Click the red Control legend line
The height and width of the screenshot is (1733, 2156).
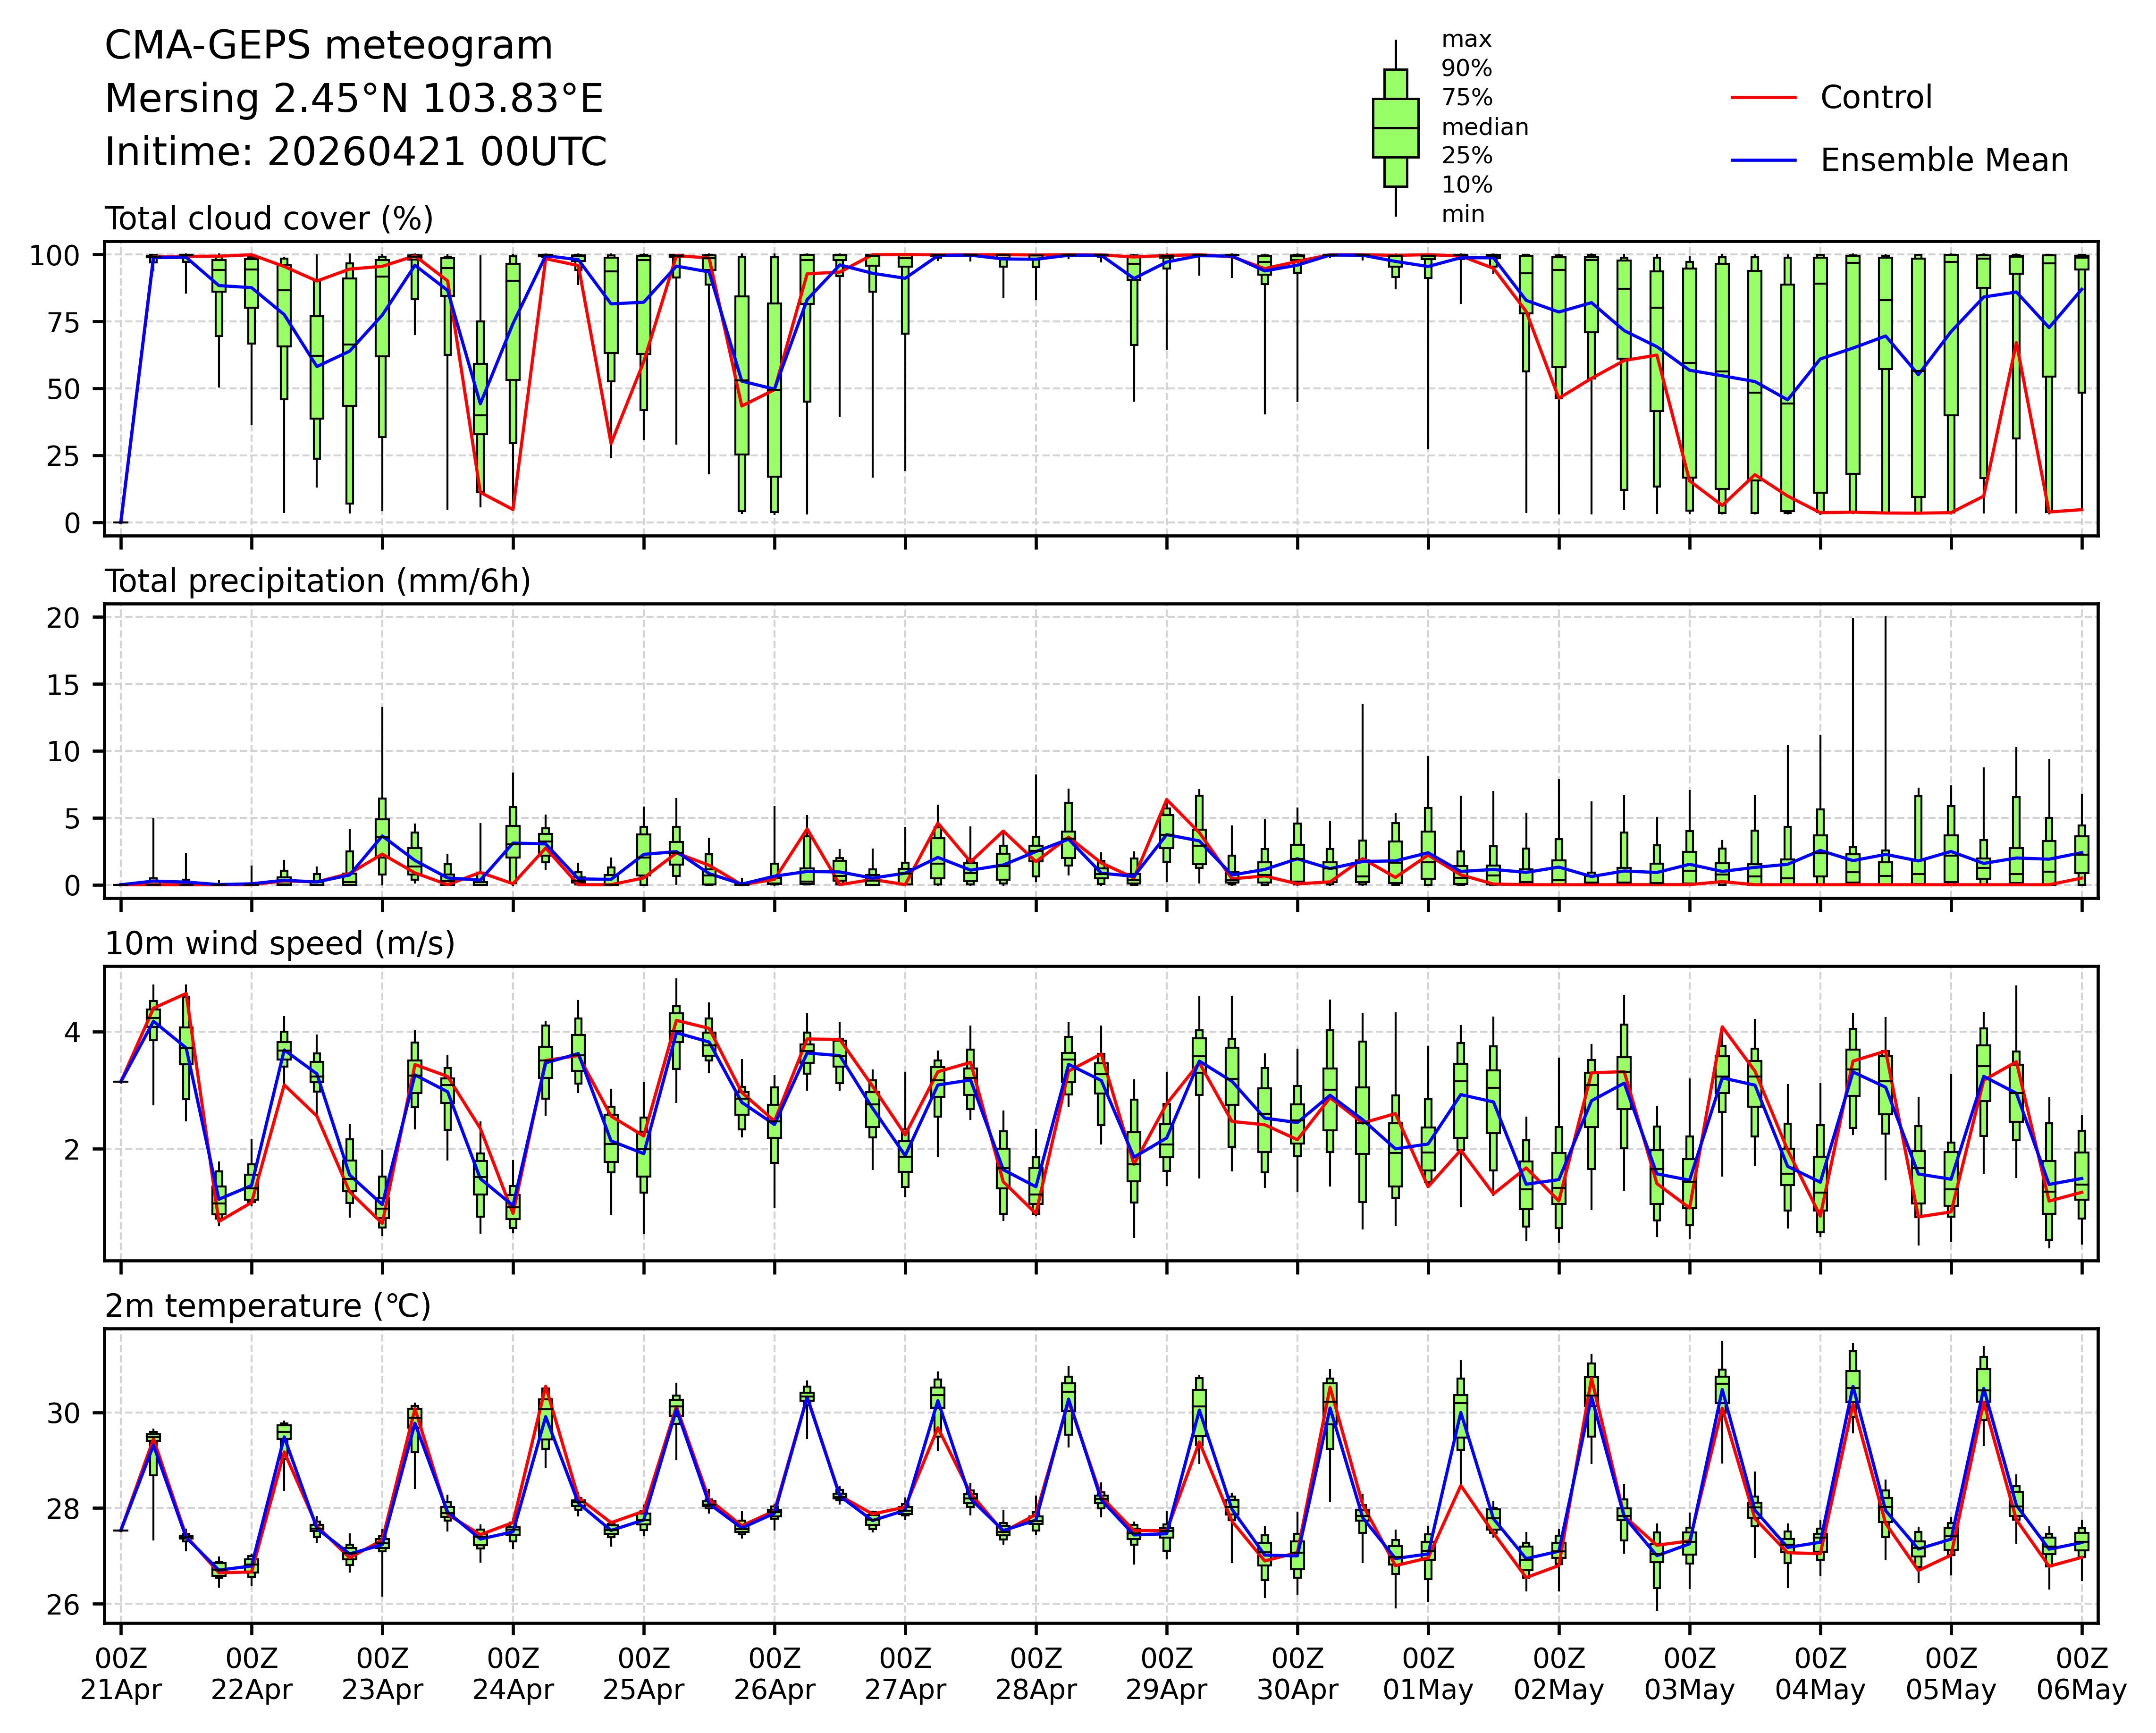pyautogui.click(x=1763, y=98)
